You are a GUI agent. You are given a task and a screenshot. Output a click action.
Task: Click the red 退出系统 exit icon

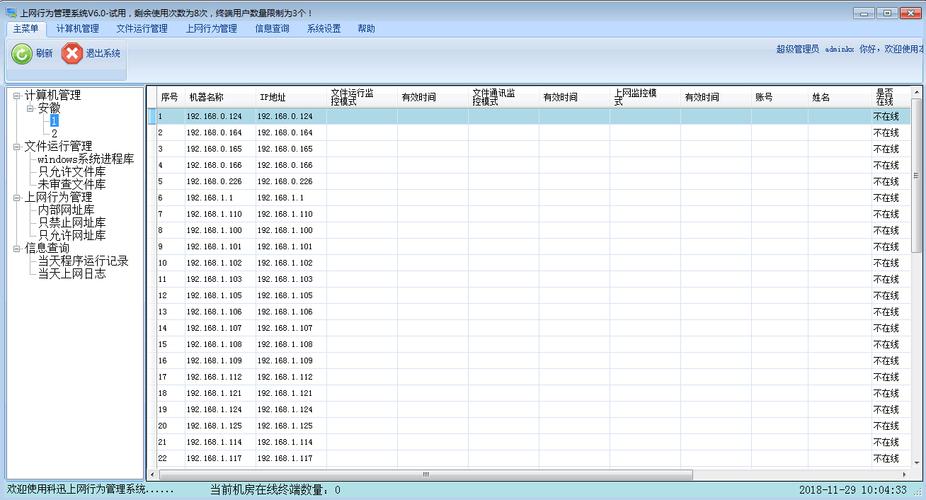pyautogui.click(x=72, y=54)
